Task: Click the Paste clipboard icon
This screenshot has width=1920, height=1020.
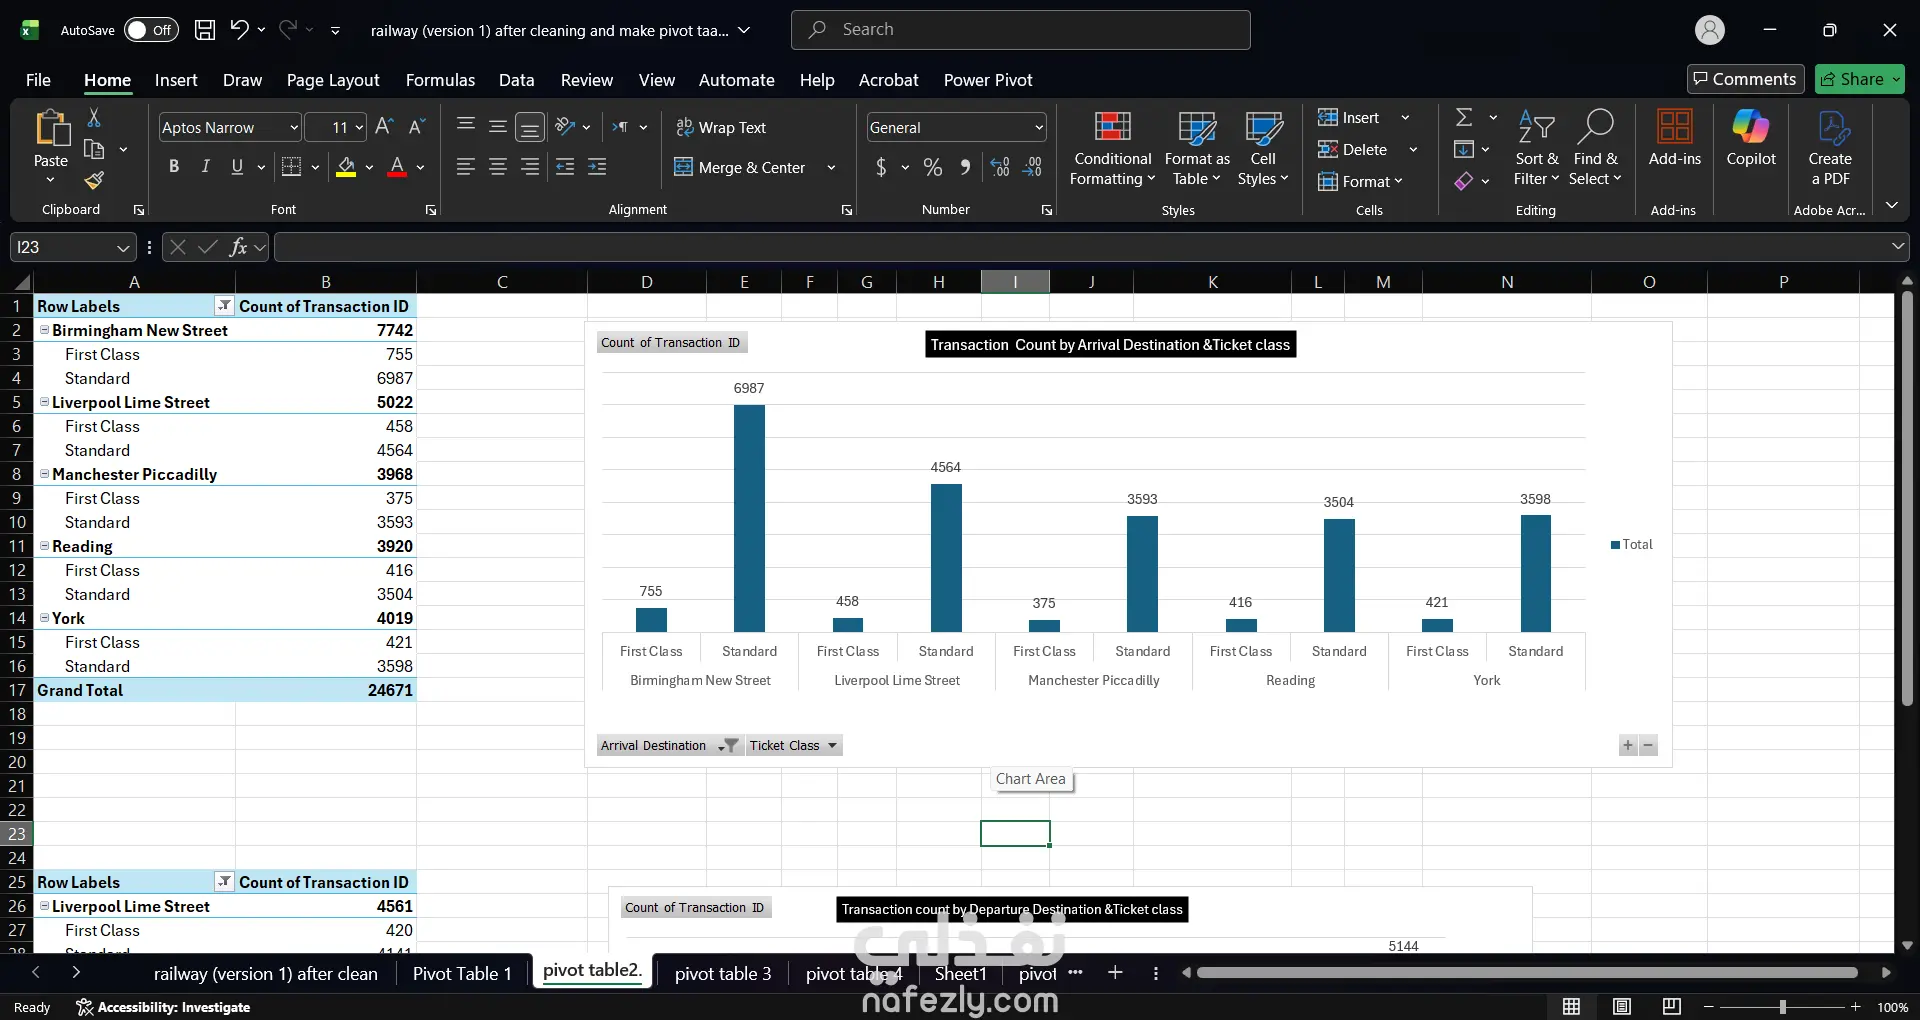Action: 51,130
